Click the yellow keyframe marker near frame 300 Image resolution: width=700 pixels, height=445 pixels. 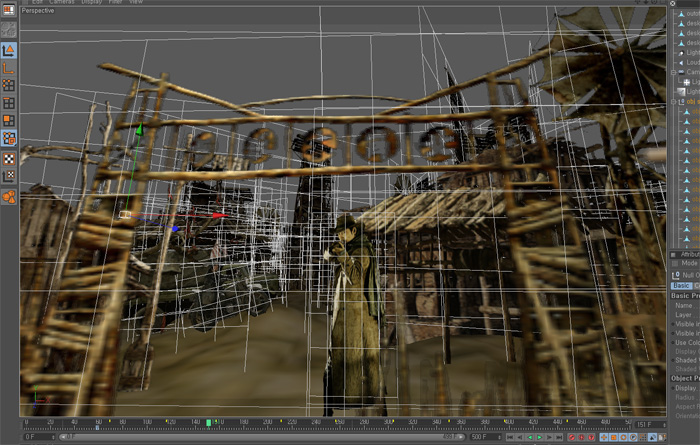392,420
